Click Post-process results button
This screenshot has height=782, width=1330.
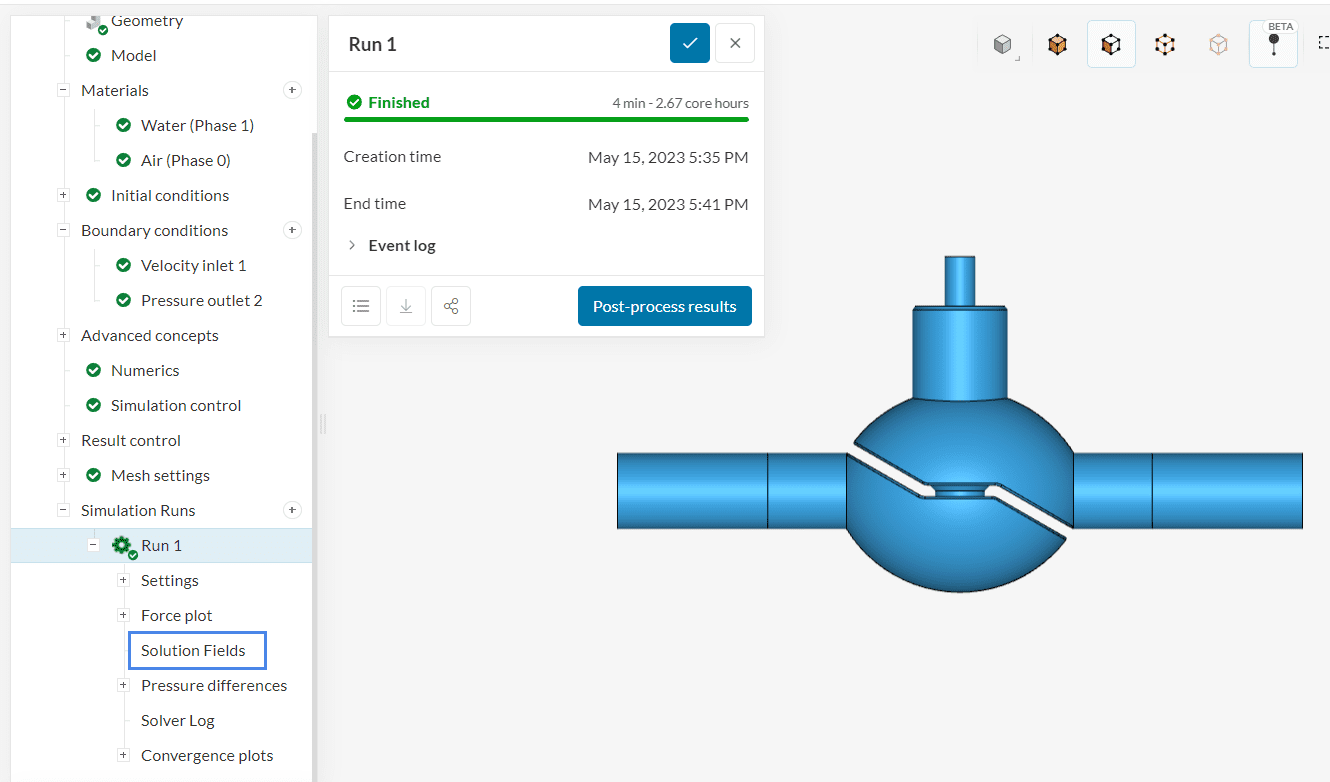pos(664,306)
